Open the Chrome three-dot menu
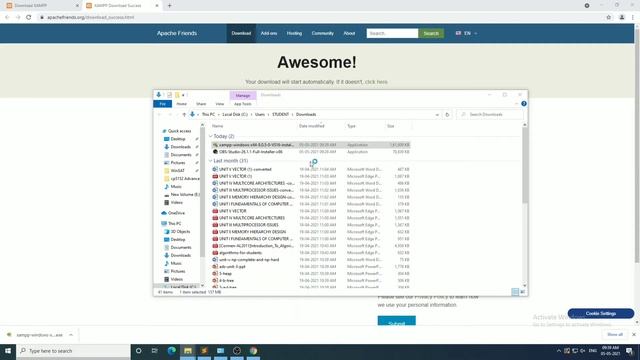Screen dimensions: 640x360 pyautogui.click(x=633, y=17)
